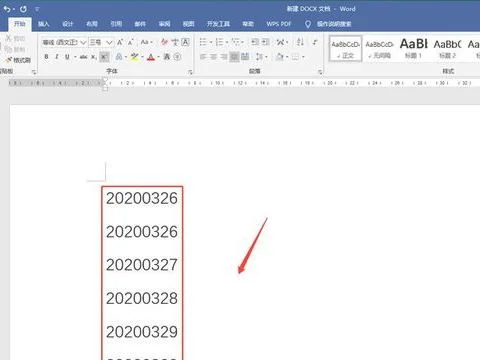Image resolution: width=480 pixels, height=360 pixels.
Task: Click the strikethrough abc icon
Action: (84, 57)
